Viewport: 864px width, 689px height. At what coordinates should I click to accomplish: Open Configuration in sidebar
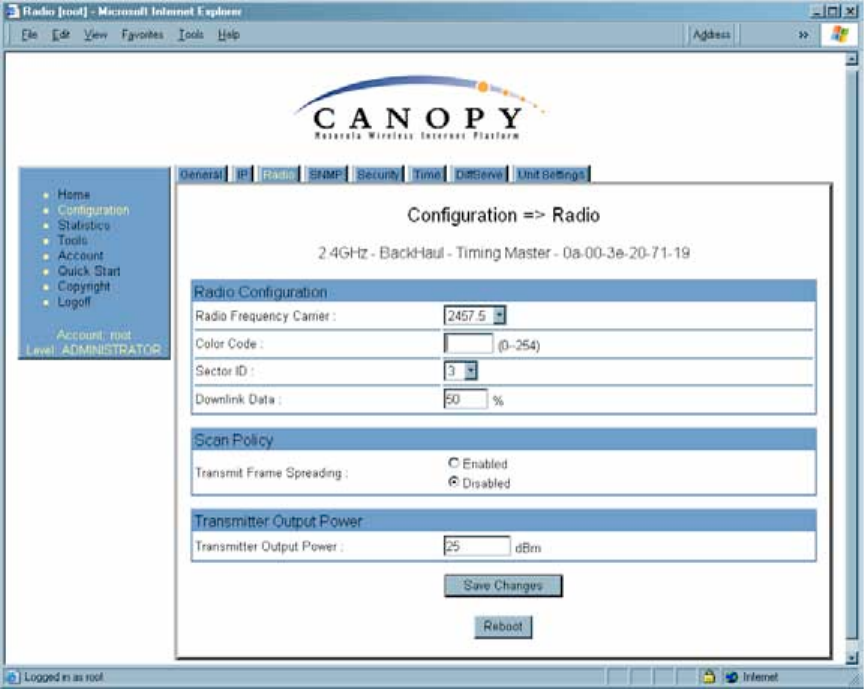[x=93, y=210]
